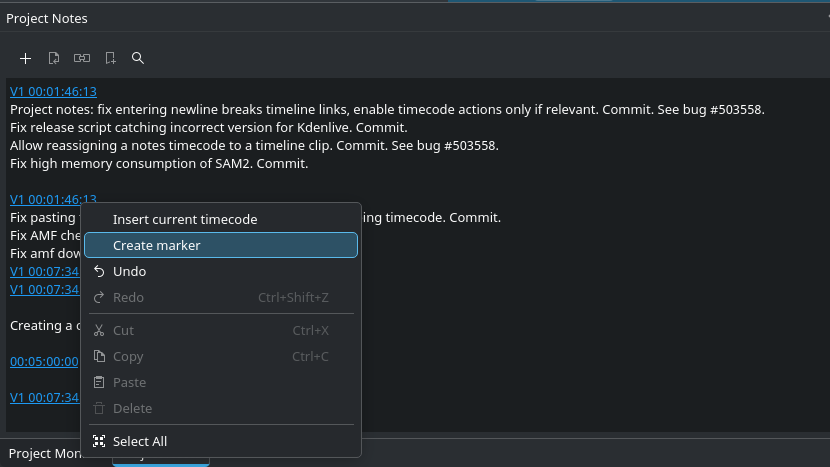The image size is (830, 467).
Task: Open search with the magnifier icon
Action: click(x=138, y=58)
